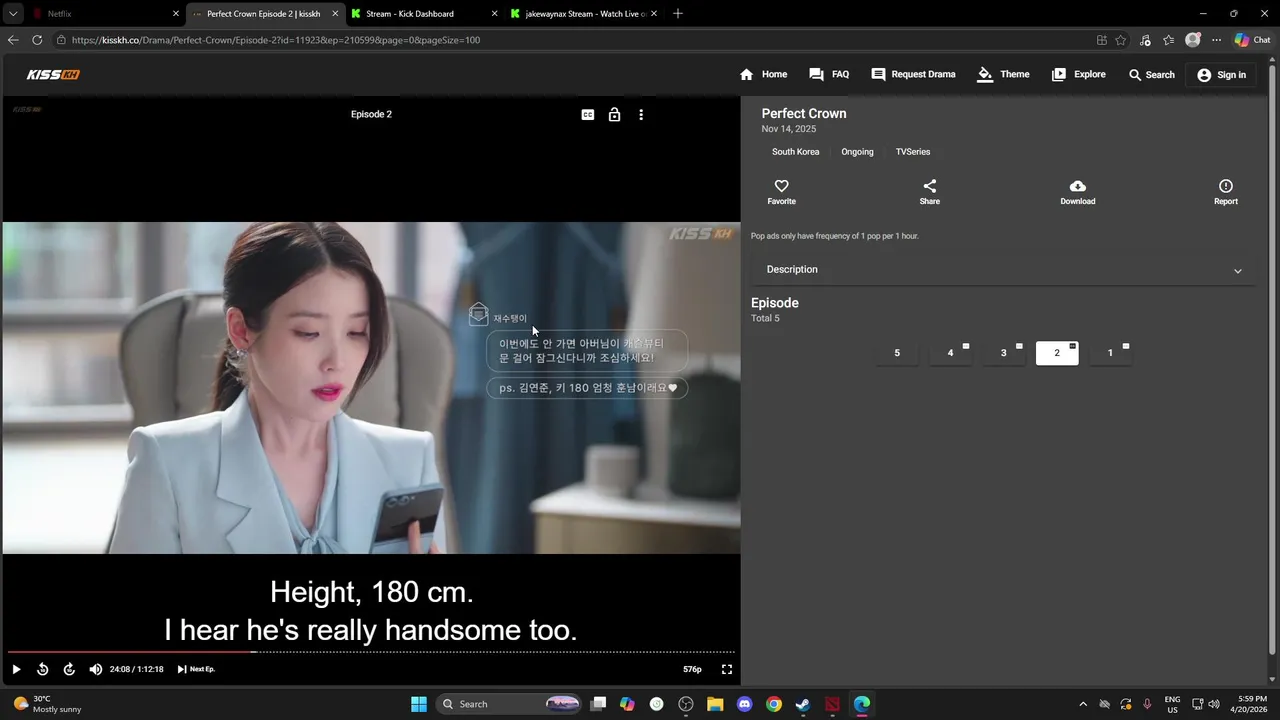1280x720 pixels.
Task: Open the Explore section
Action: point(1078,75)
